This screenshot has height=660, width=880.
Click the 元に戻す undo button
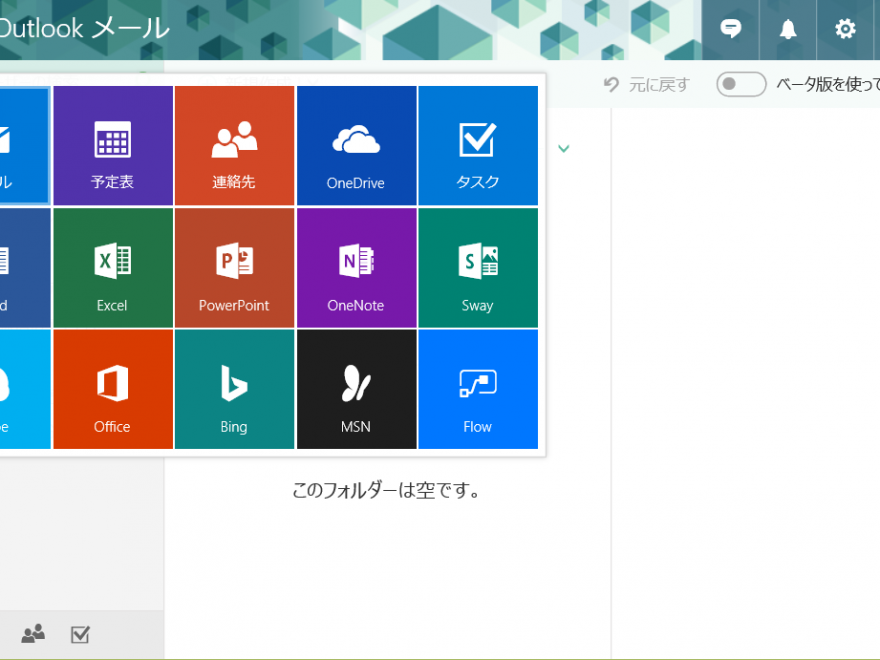click(x=646, y=85)
